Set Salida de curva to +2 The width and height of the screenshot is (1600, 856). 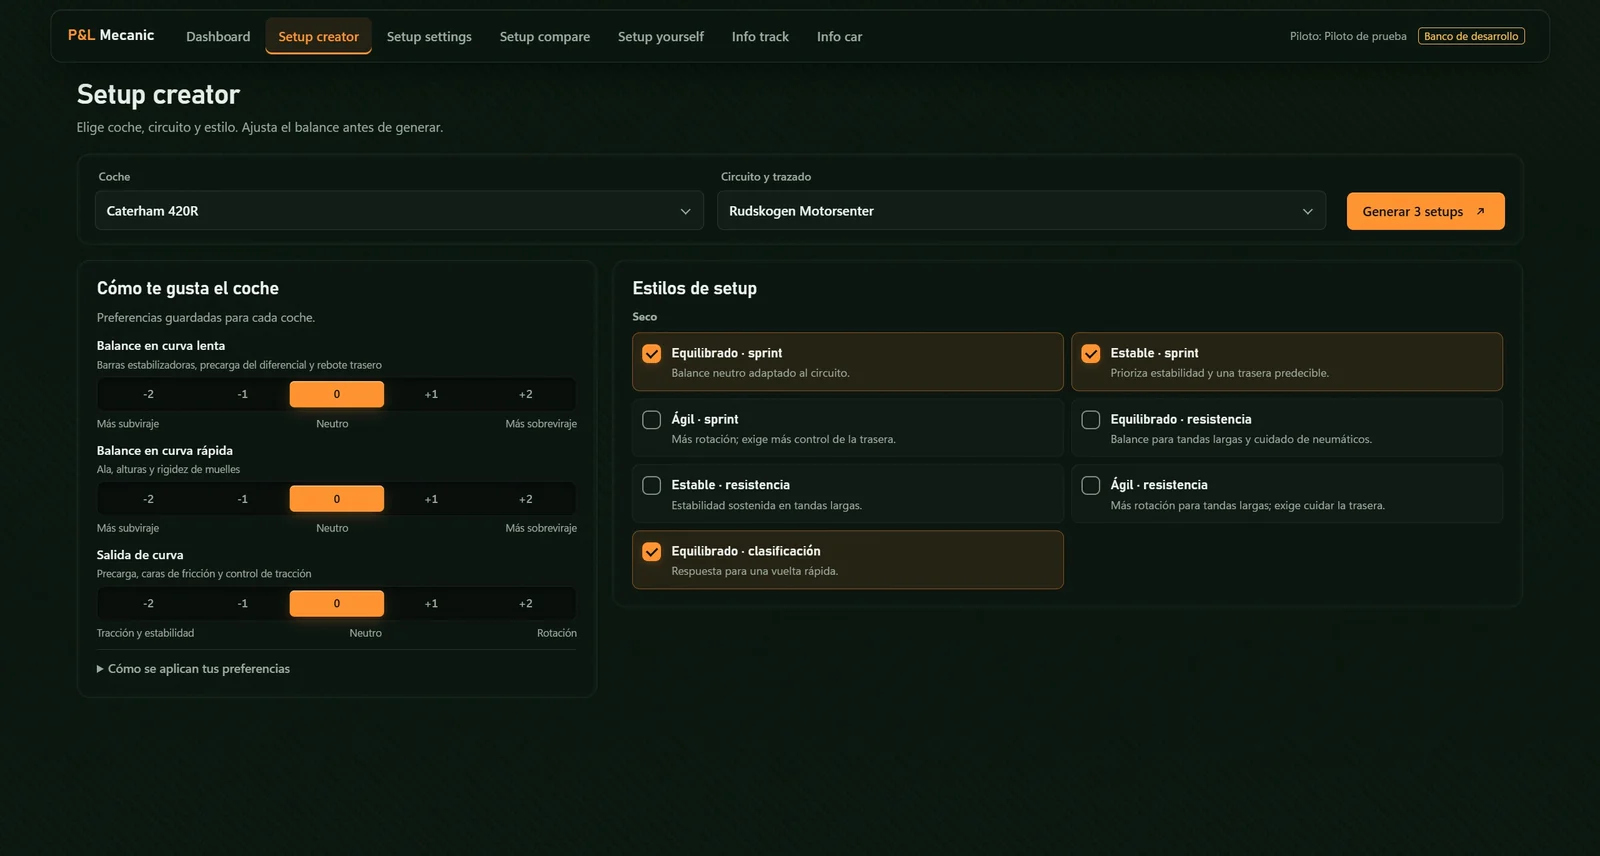pos(526,603)
